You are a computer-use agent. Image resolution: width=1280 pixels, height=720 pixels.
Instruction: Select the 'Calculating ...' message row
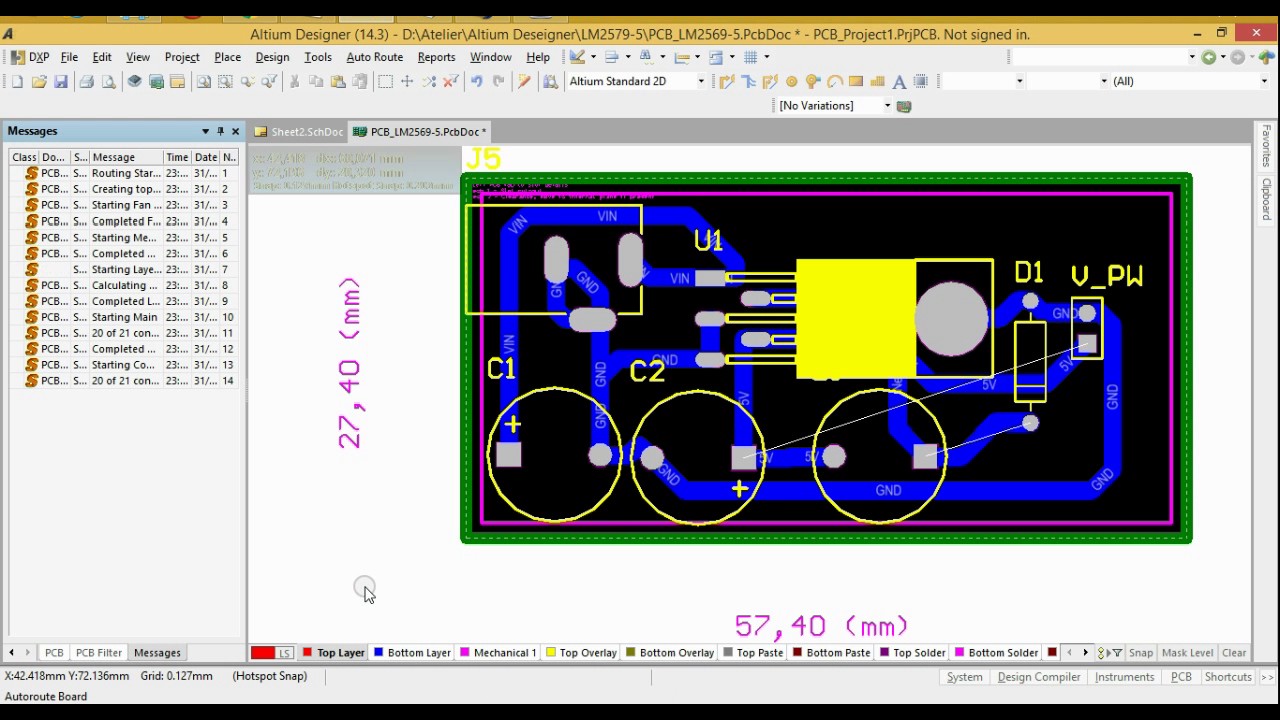124,285
